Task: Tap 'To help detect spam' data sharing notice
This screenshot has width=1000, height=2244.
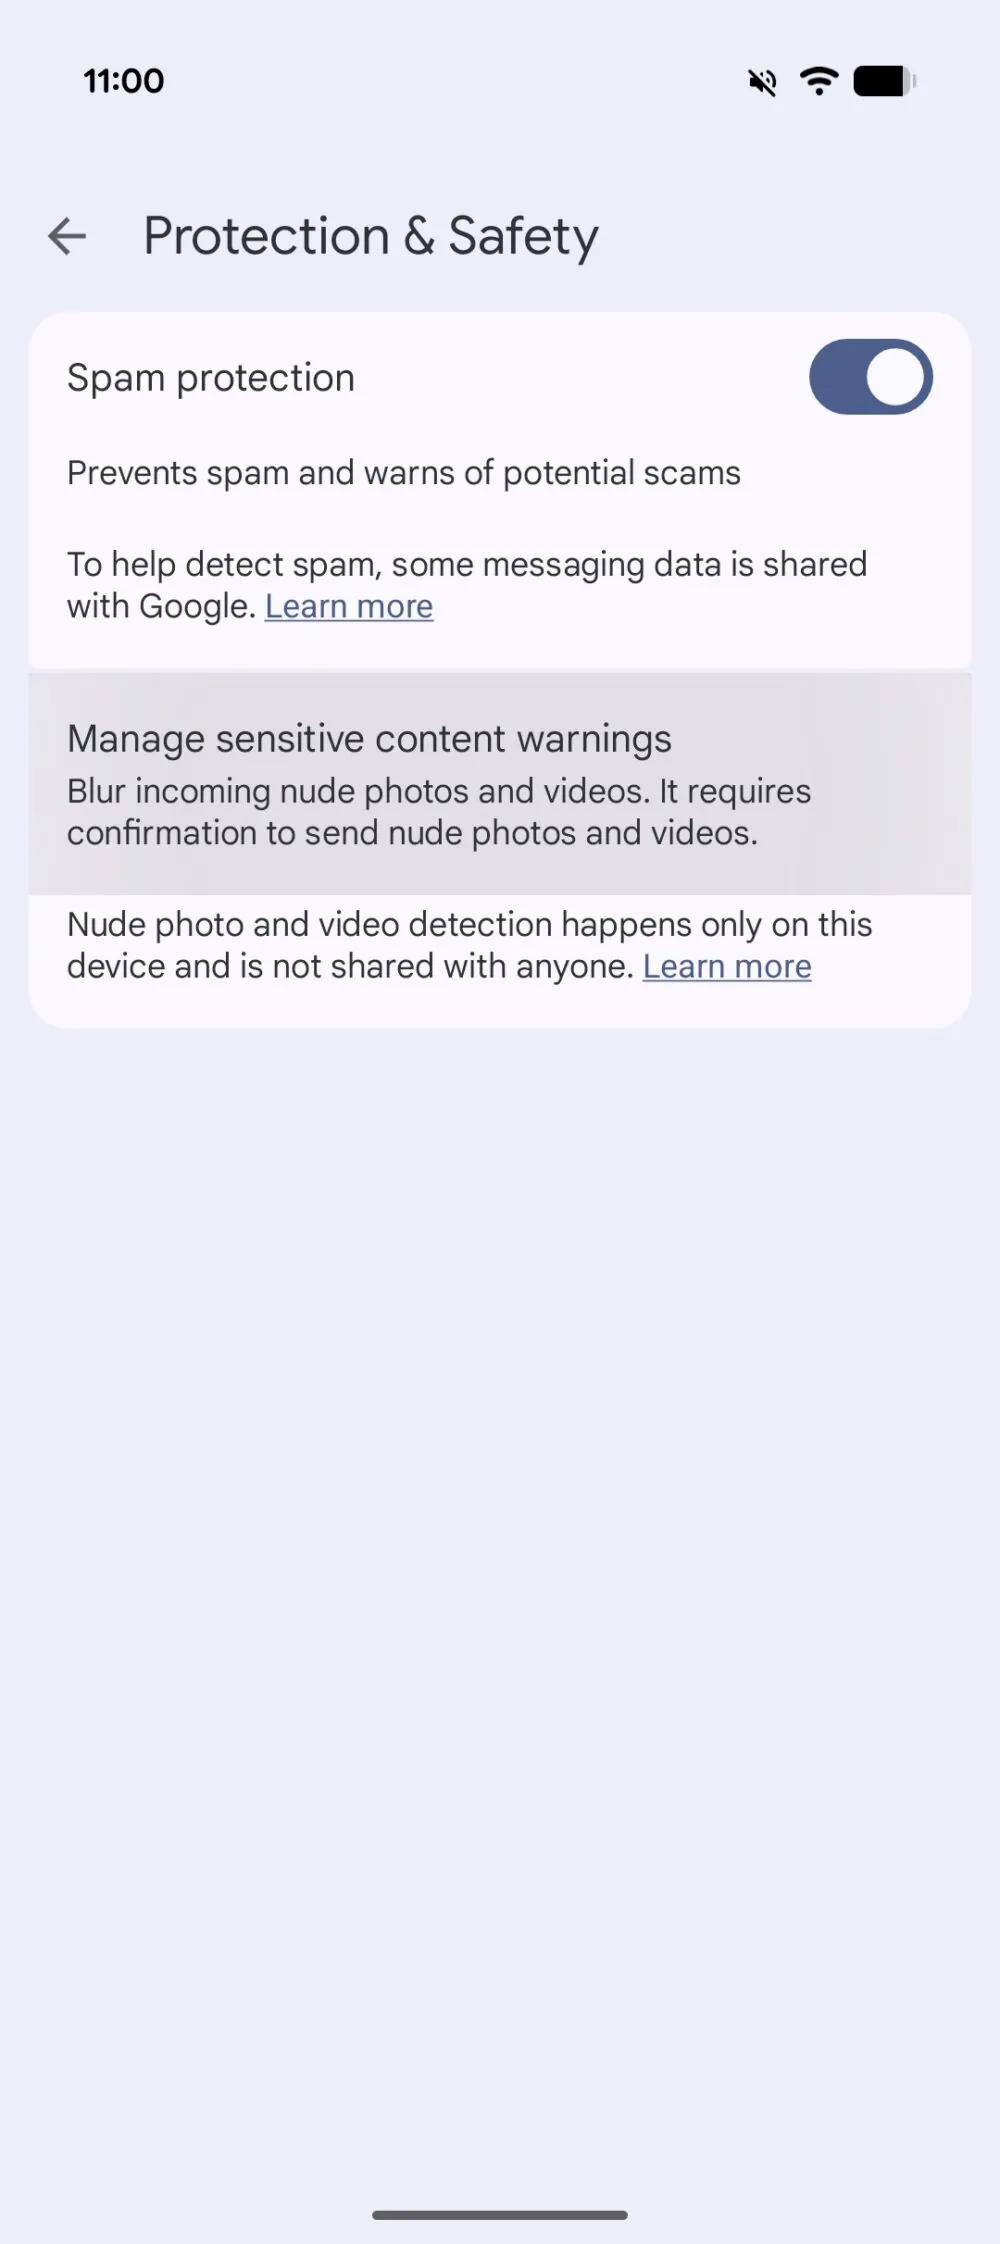Action: tap(467, 585)
